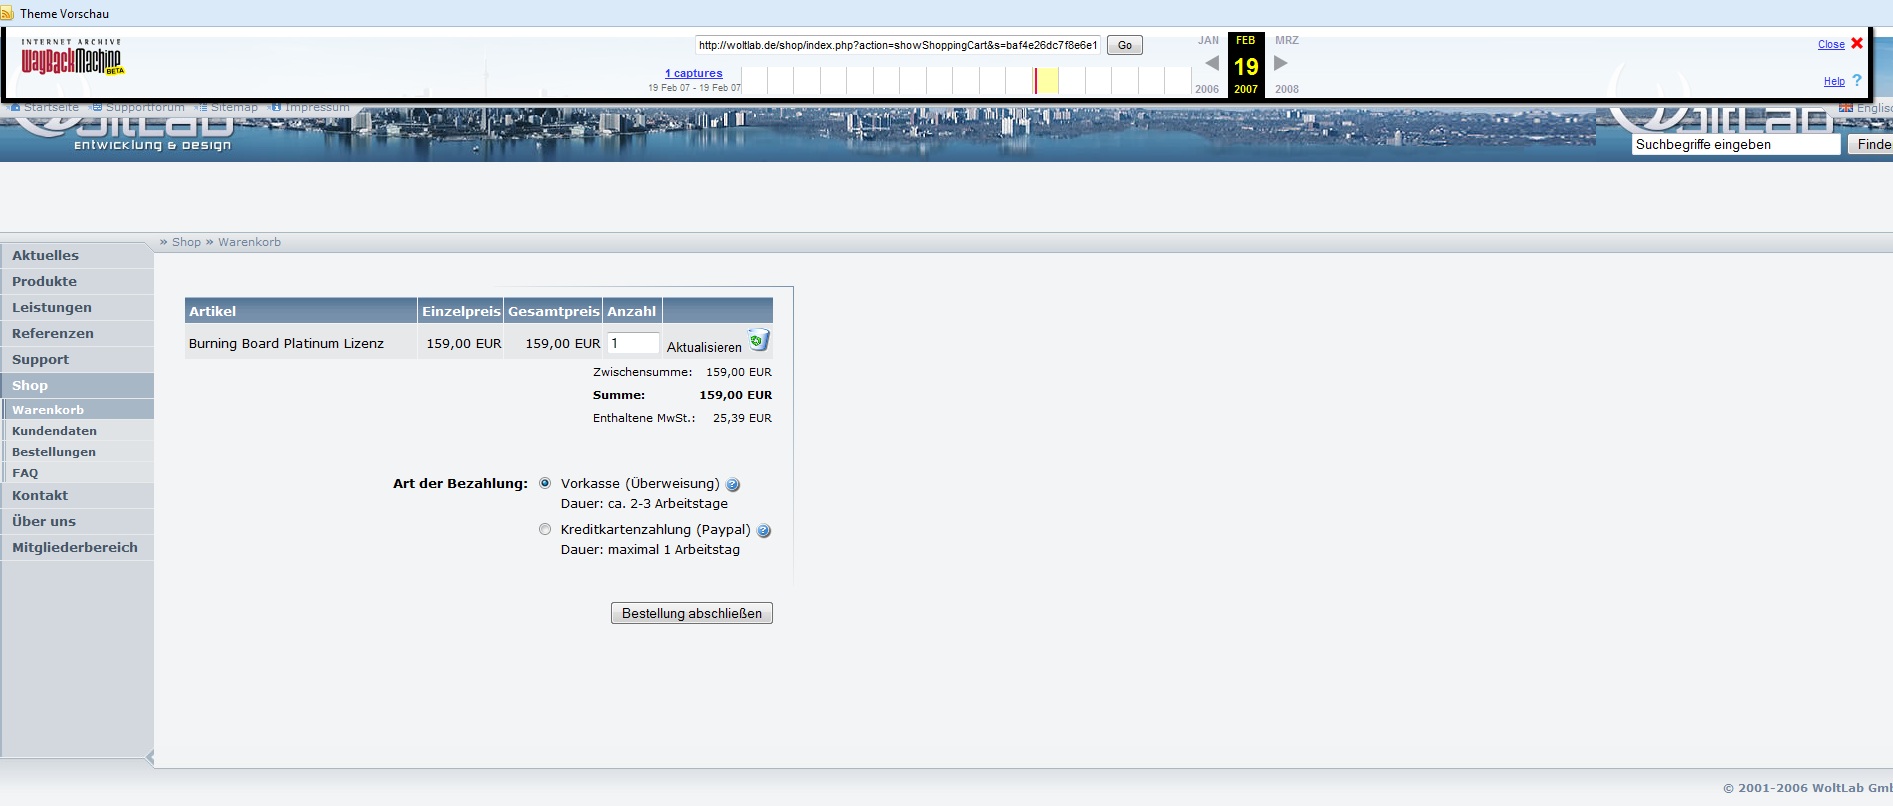Open the 1 captures link
The height and width of the screenshot is (806, 1893).
click(693, 73)
